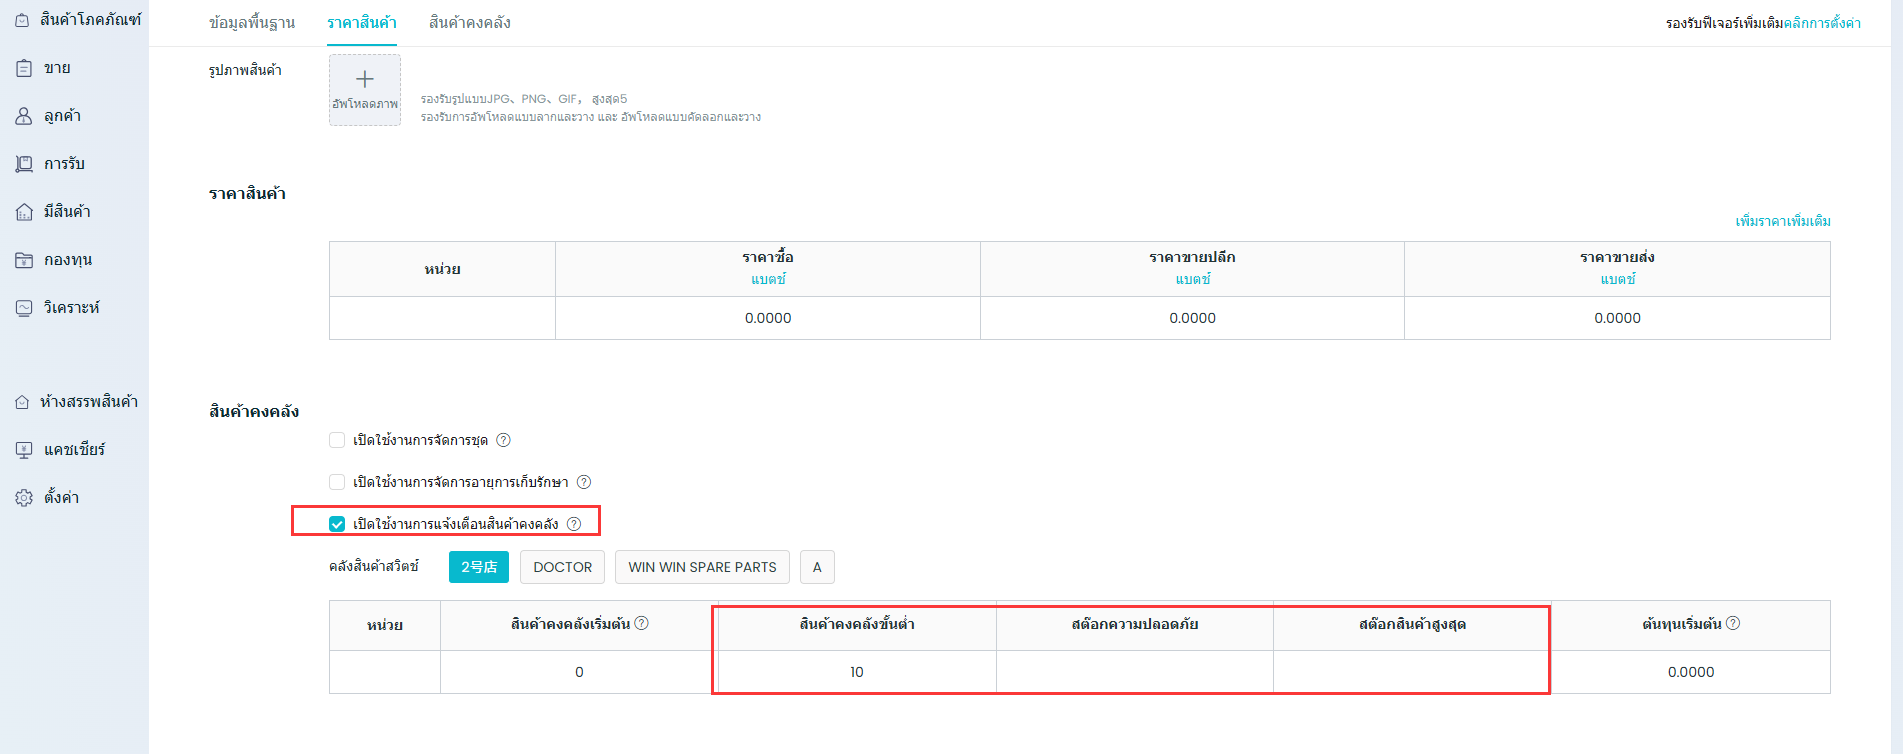Enable the เปิดใช้งานการจัดการอายุการเก็บรักษา checkbox
This screenshot has height=754, width=1903.
(337, 482)
